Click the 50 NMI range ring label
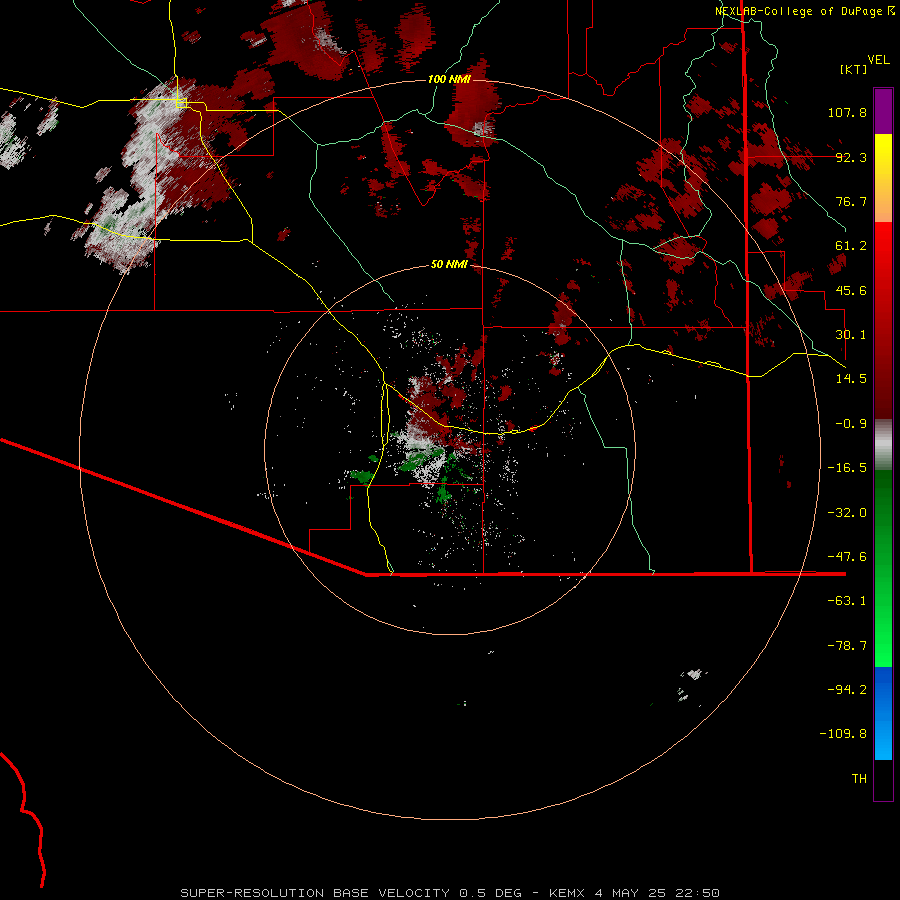Viewport: 900px width, 900px height. [x=449, y=265]
